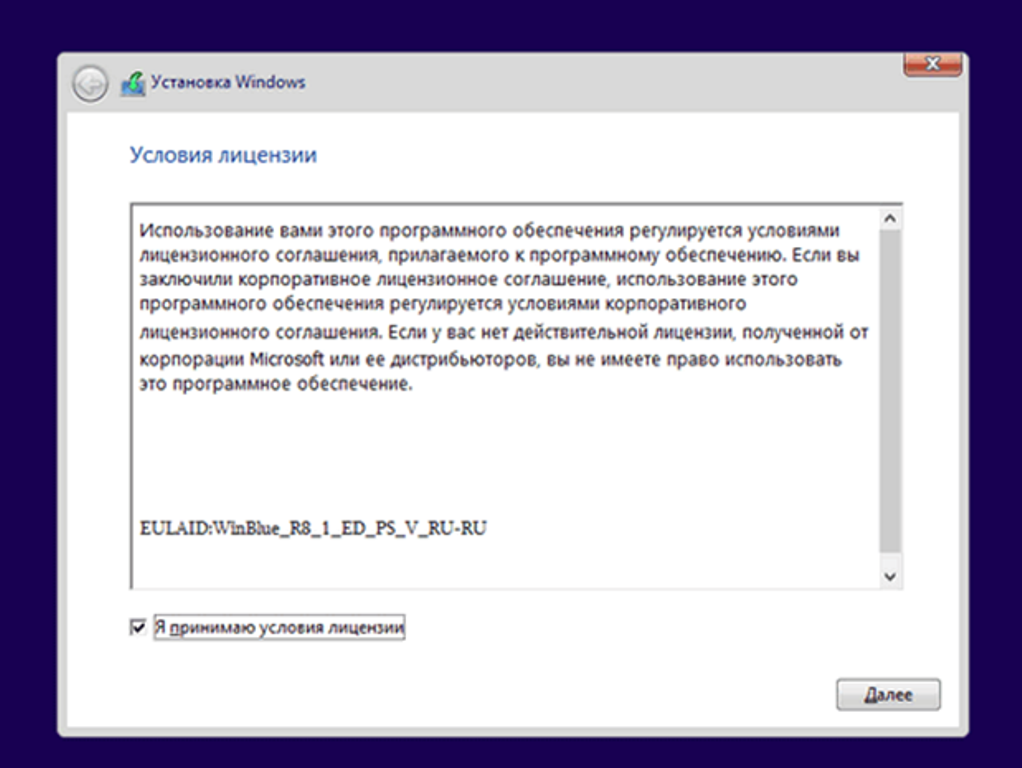
Task: Click the license paragraph starting 'Использование вами'
Action: coord(503,306)
